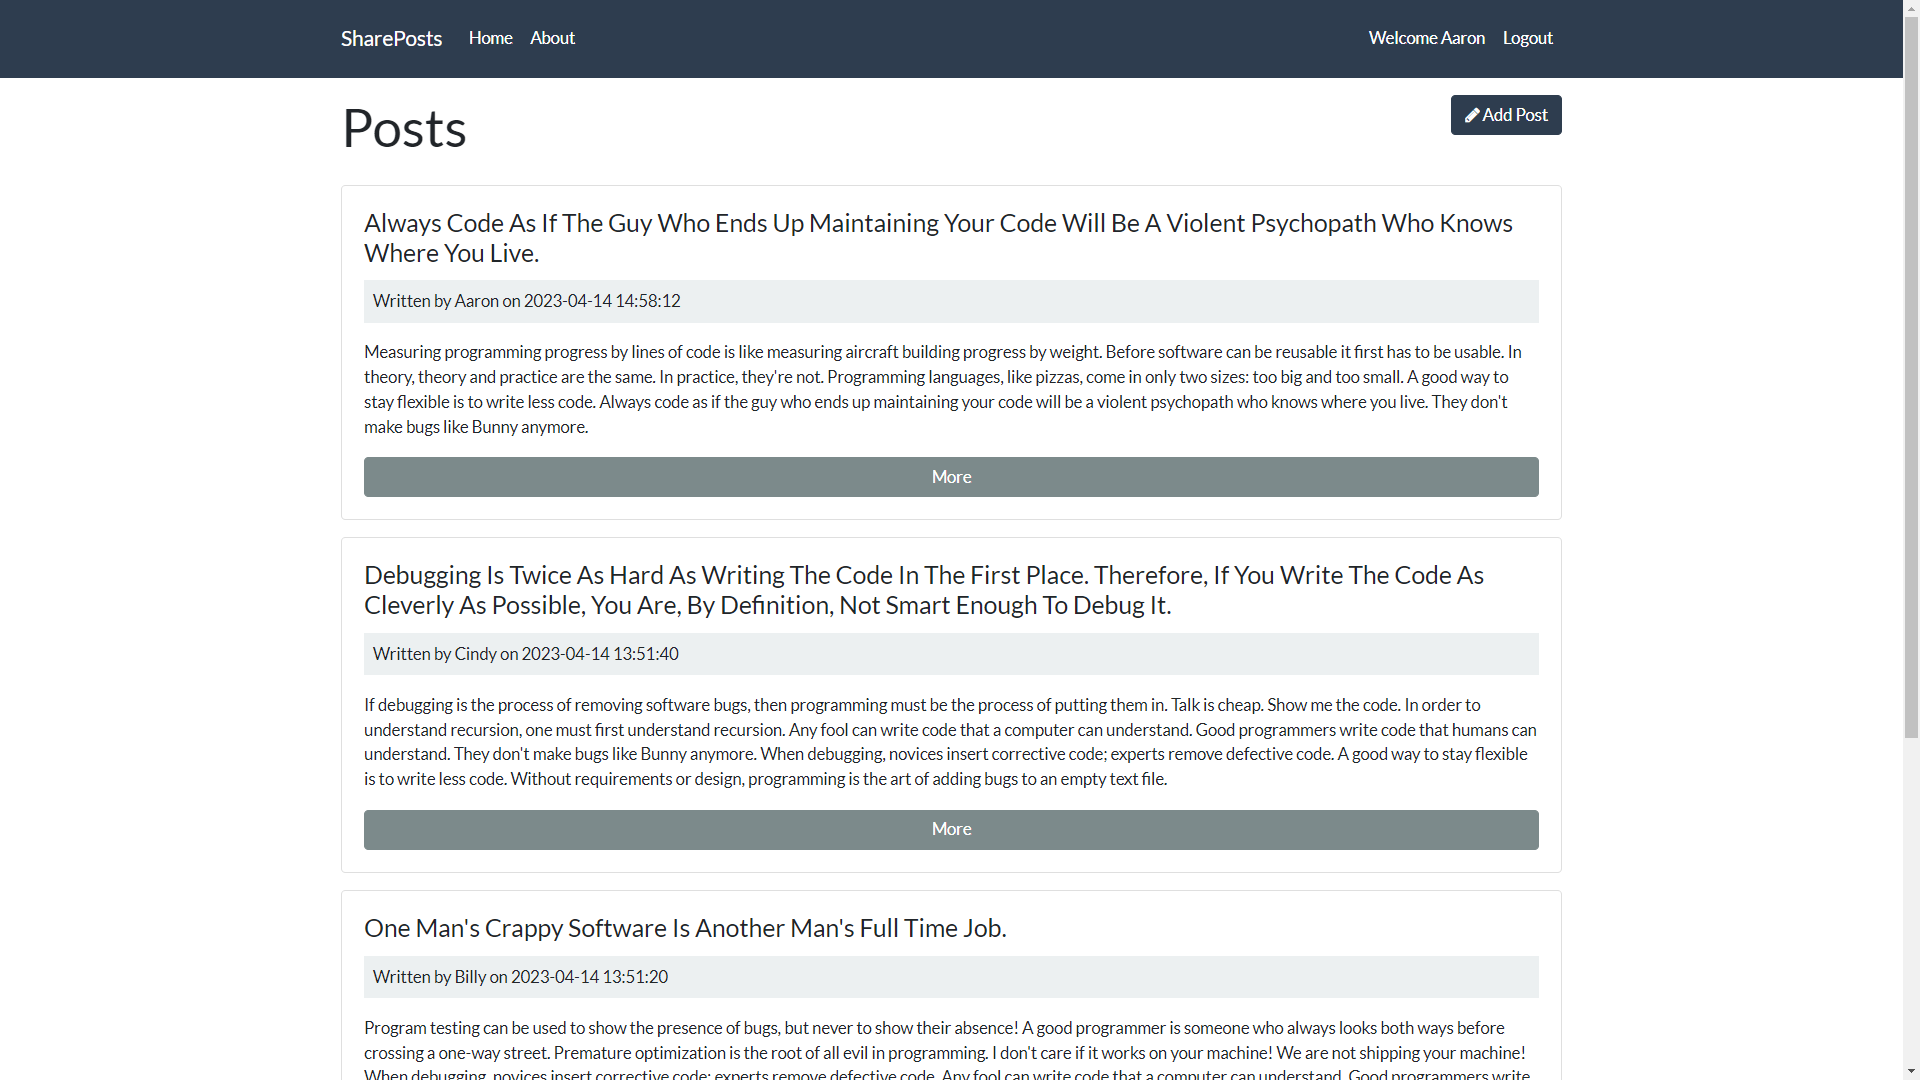Click the Welcome Aaron text

1426,38
